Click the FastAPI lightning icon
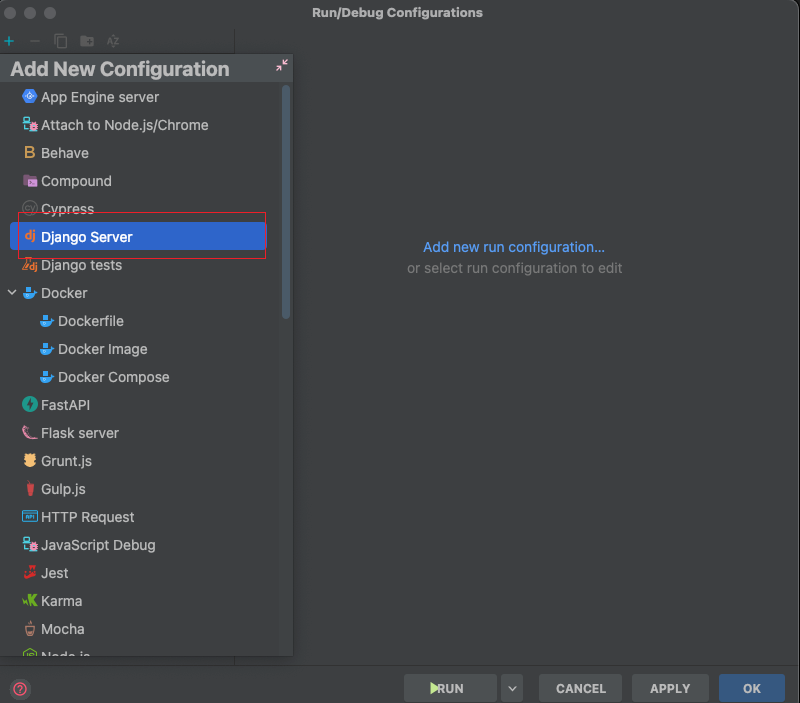This screenshot has width=800, height=703. [x=30, y=404]
